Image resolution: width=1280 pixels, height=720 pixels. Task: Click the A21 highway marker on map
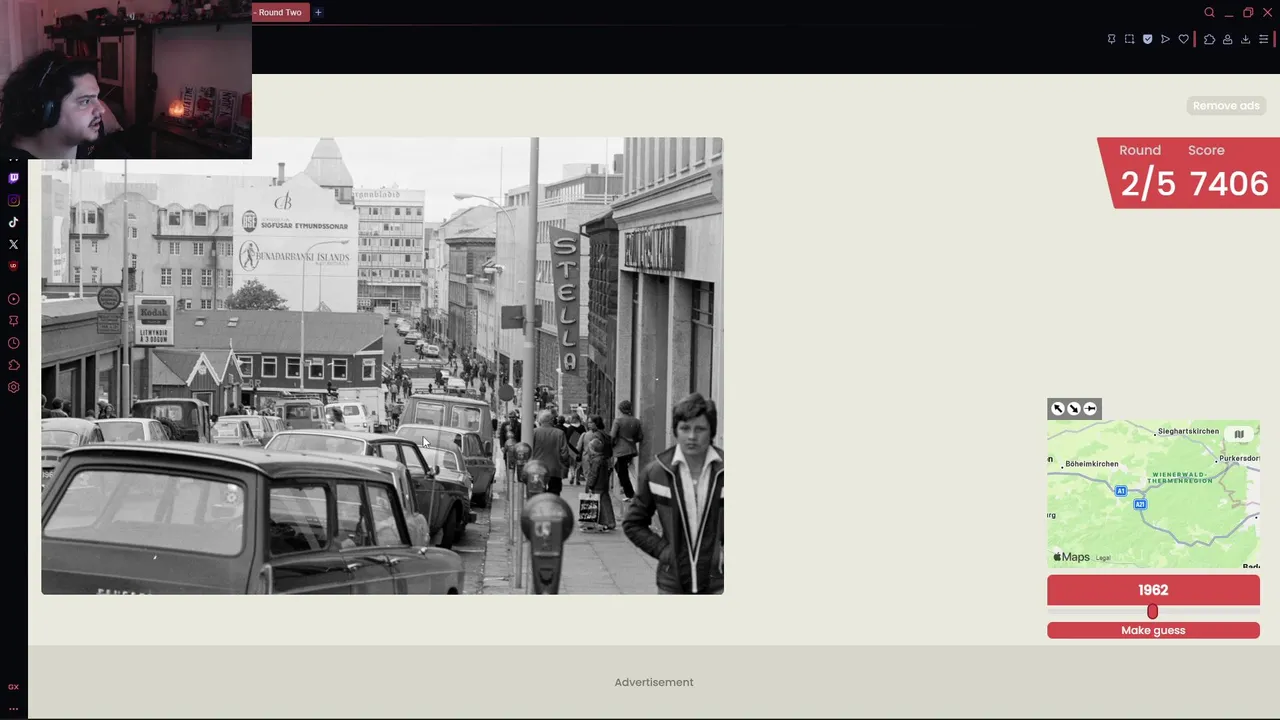click(1140, 504)
